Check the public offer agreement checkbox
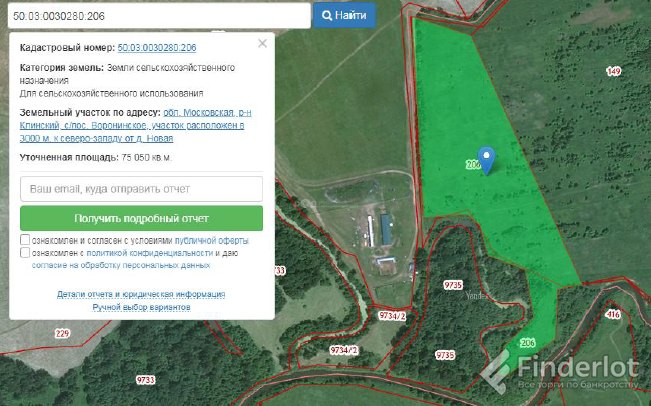Viewport: 651px width, 406px height. (25, 241)
